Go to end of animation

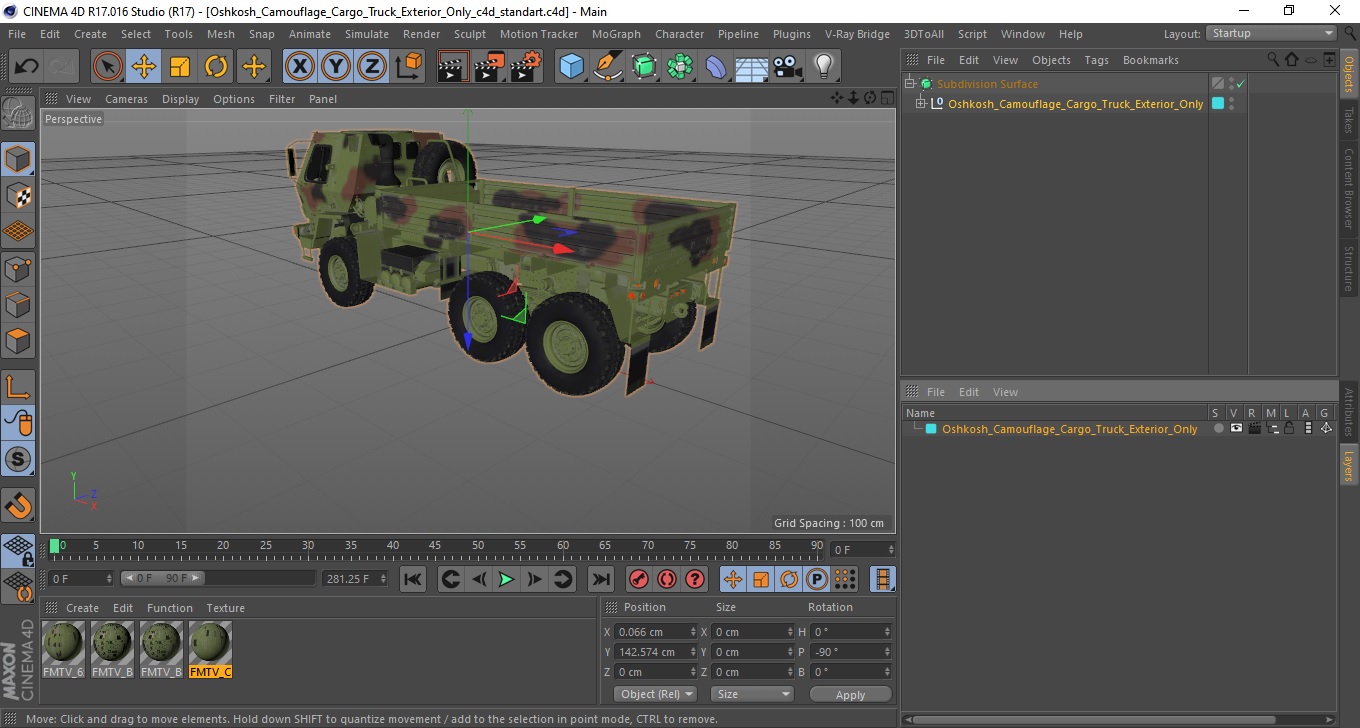point(600,579)
